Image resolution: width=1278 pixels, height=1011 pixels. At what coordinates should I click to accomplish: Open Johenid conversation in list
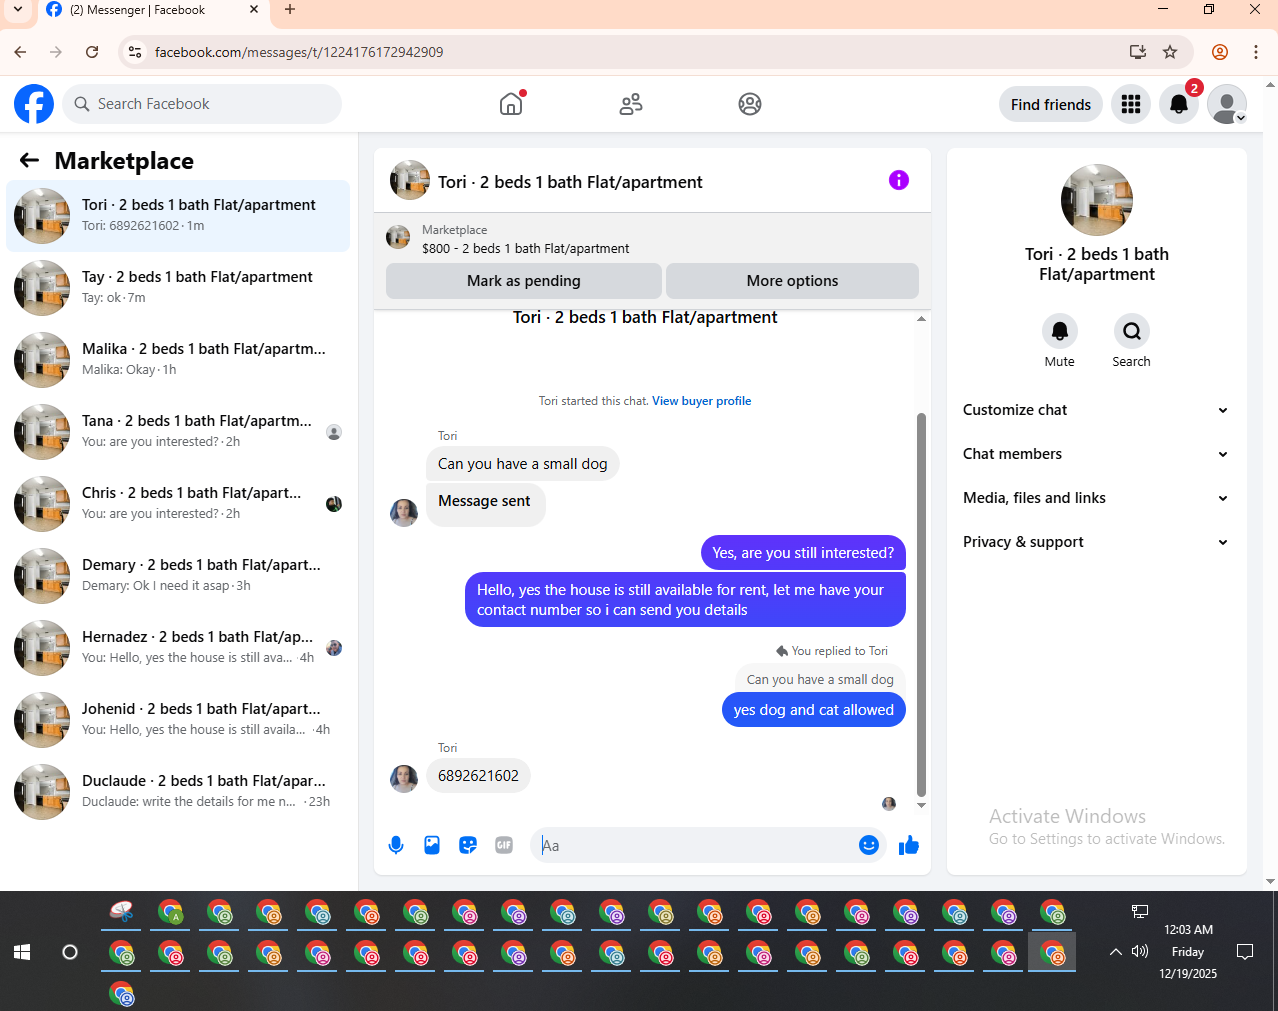pos(178,720)
